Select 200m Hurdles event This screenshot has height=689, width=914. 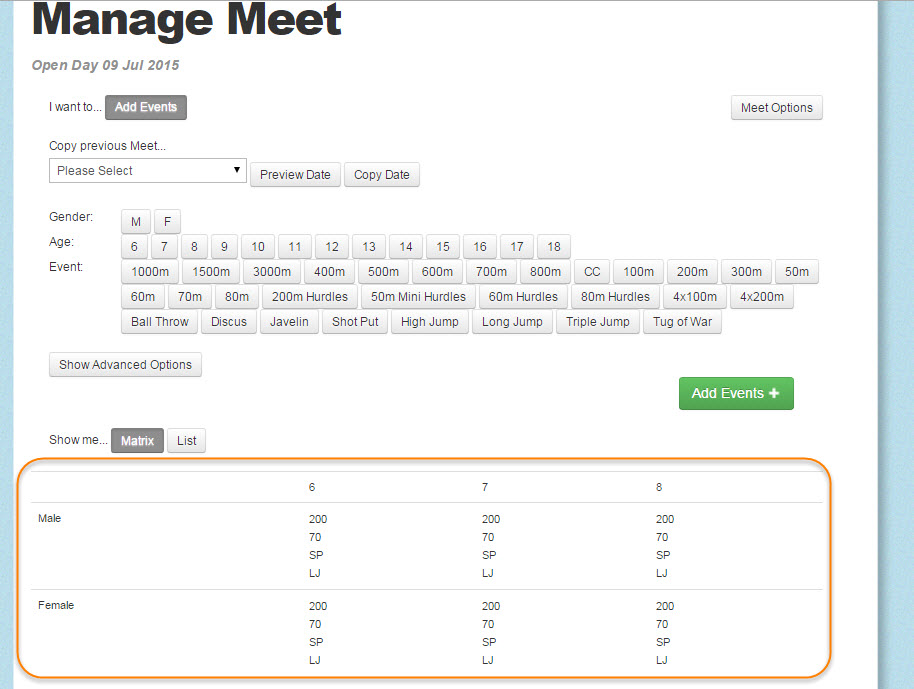coord(310,297)
